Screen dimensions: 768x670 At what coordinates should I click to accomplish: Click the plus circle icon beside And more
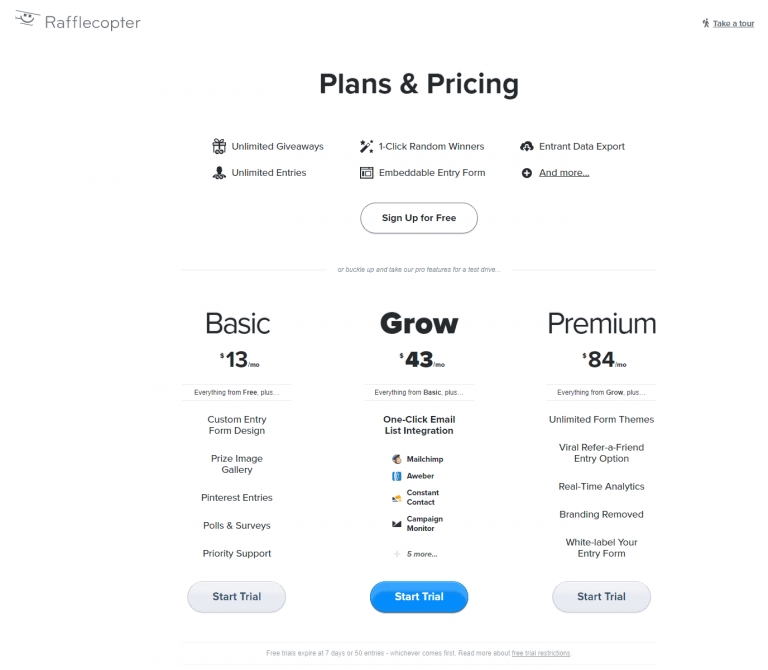click(527, 173)
